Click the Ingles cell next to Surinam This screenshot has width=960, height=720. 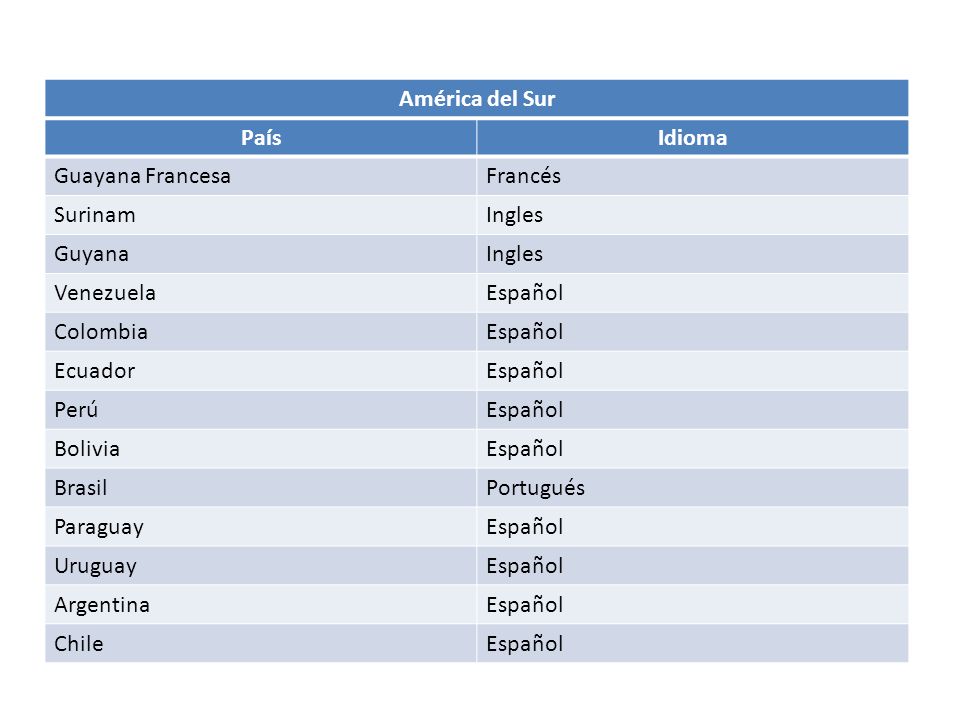[692, 215]
